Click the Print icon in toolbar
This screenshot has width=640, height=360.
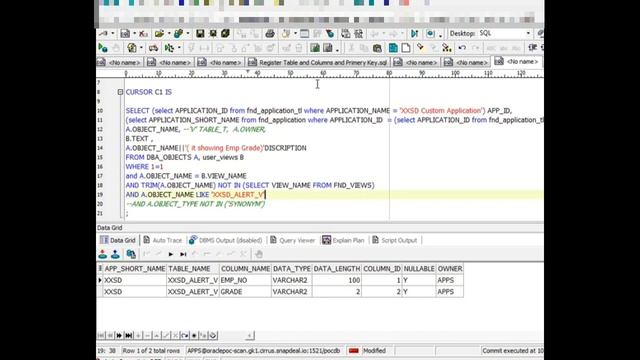tap(270, 33)
